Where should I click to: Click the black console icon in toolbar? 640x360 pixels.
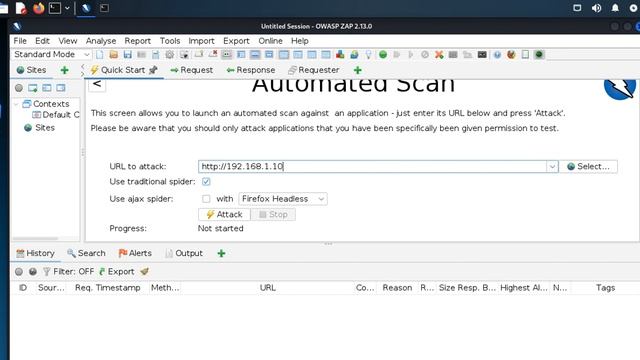pos(482,54)
